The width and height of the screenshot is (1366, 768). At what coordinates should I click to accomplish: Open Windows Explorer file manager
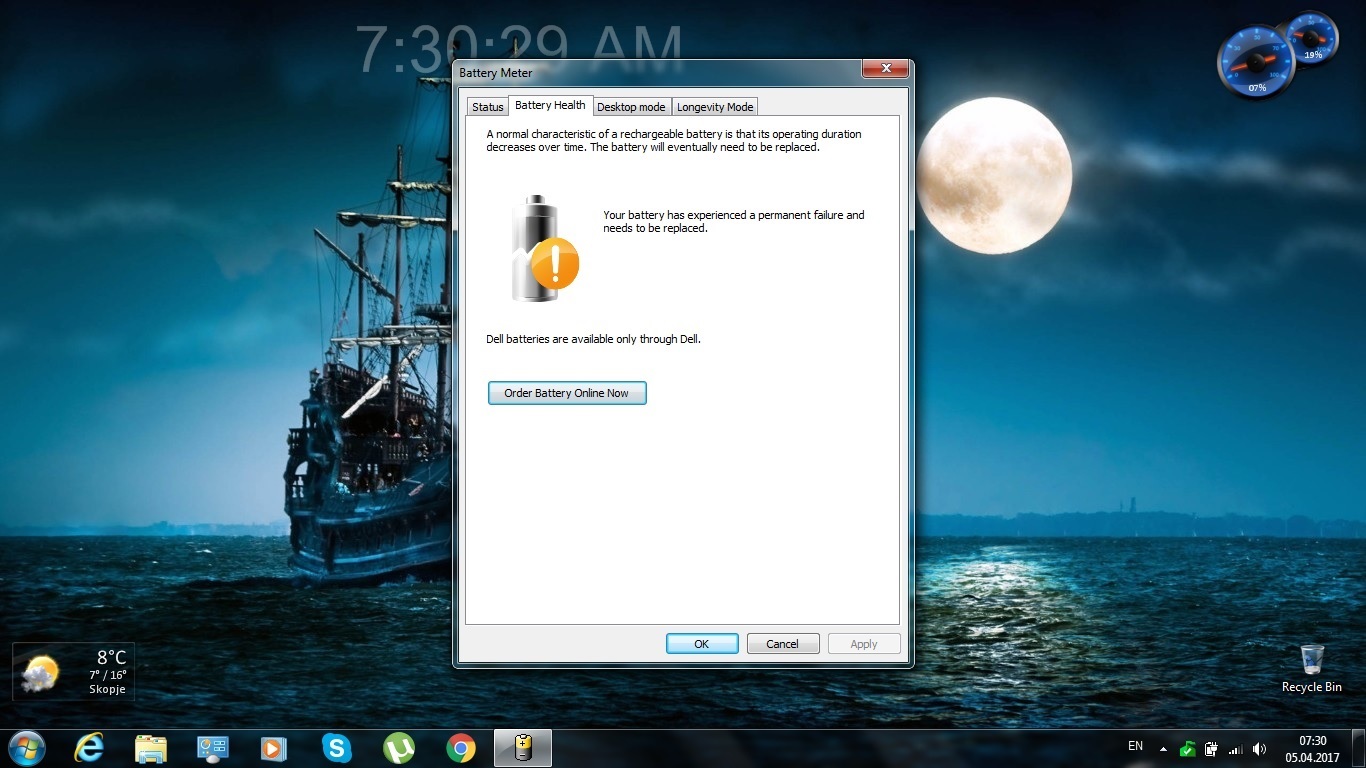click(151, 748)
